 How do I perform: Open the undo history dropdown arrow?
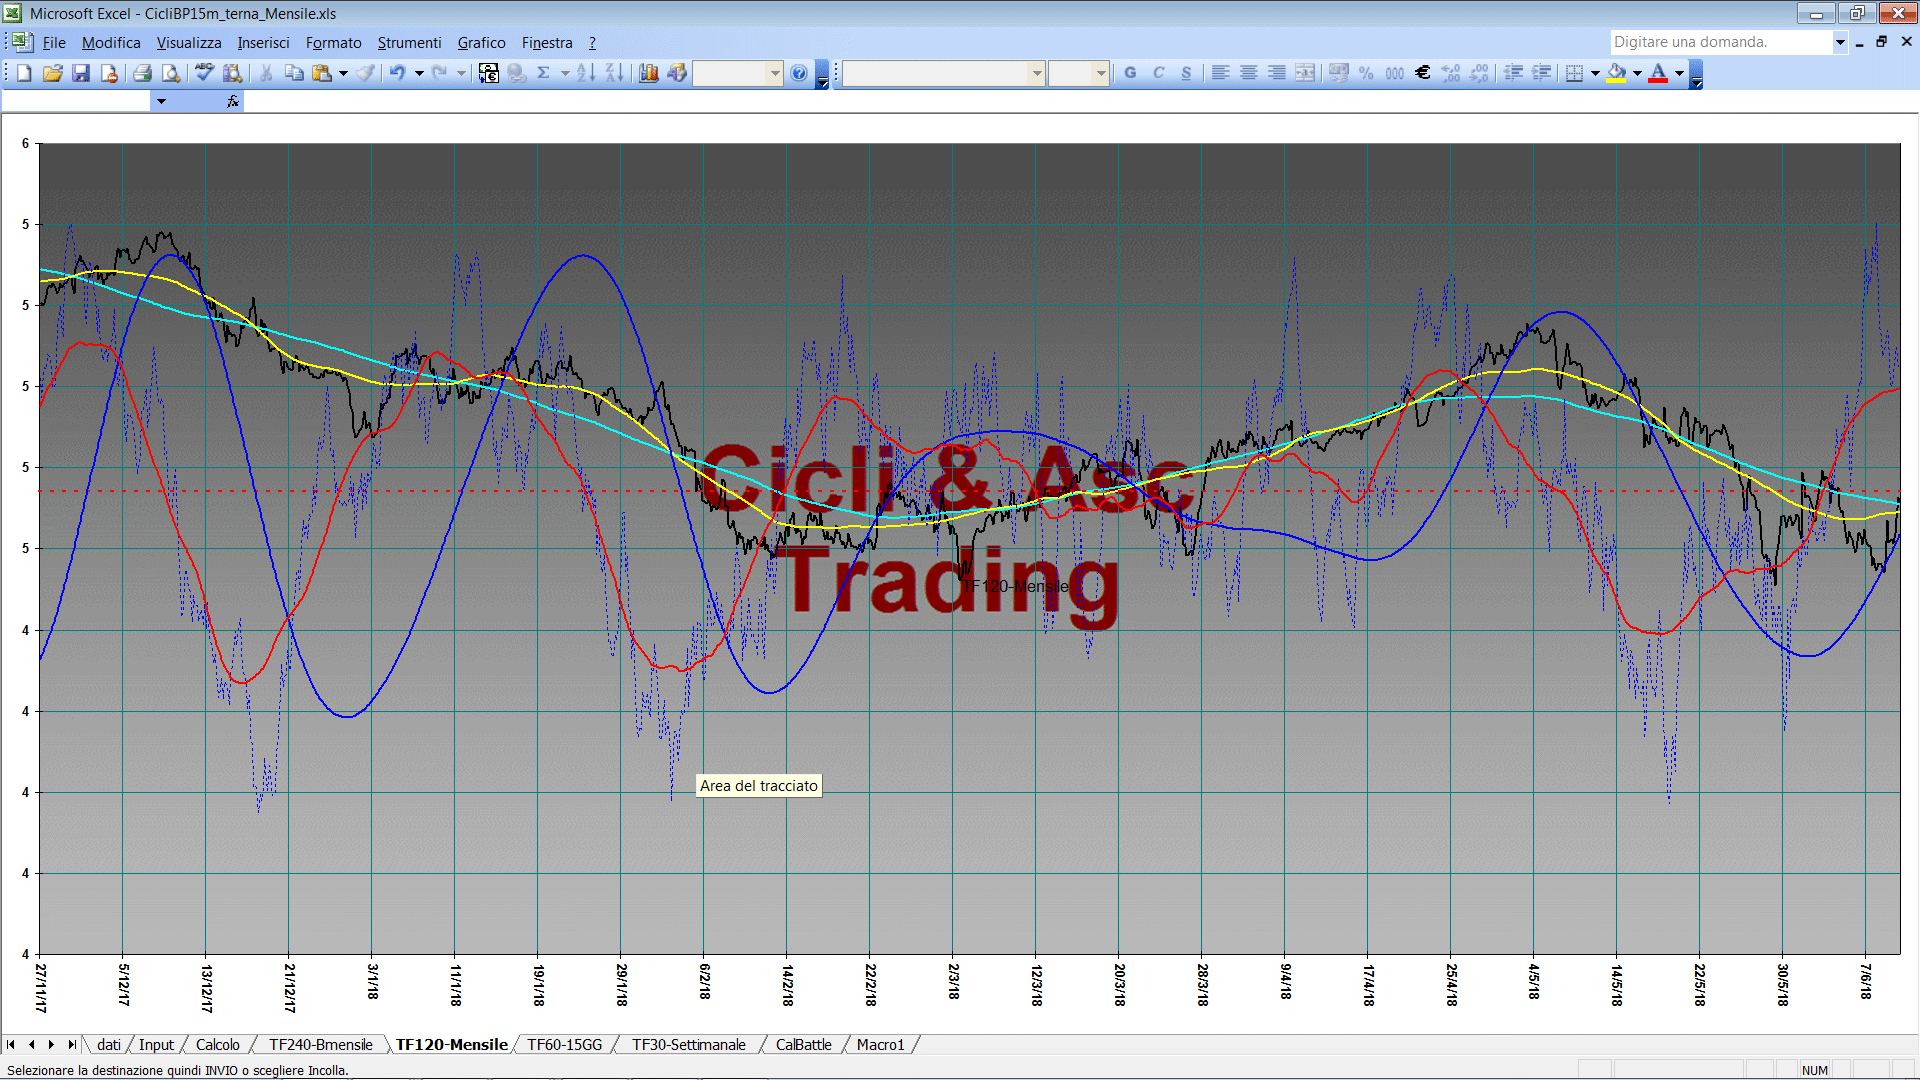point(419,73)
